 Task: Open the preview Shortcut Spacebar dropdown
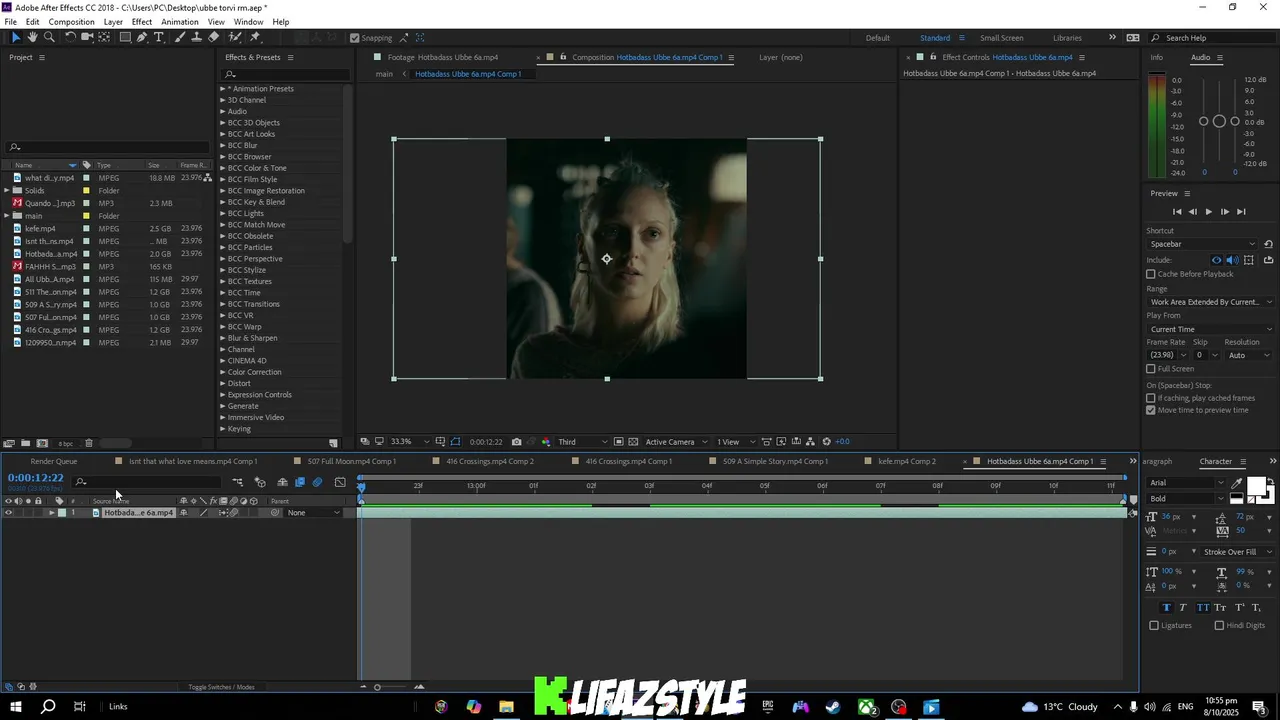click(1203, 244)
